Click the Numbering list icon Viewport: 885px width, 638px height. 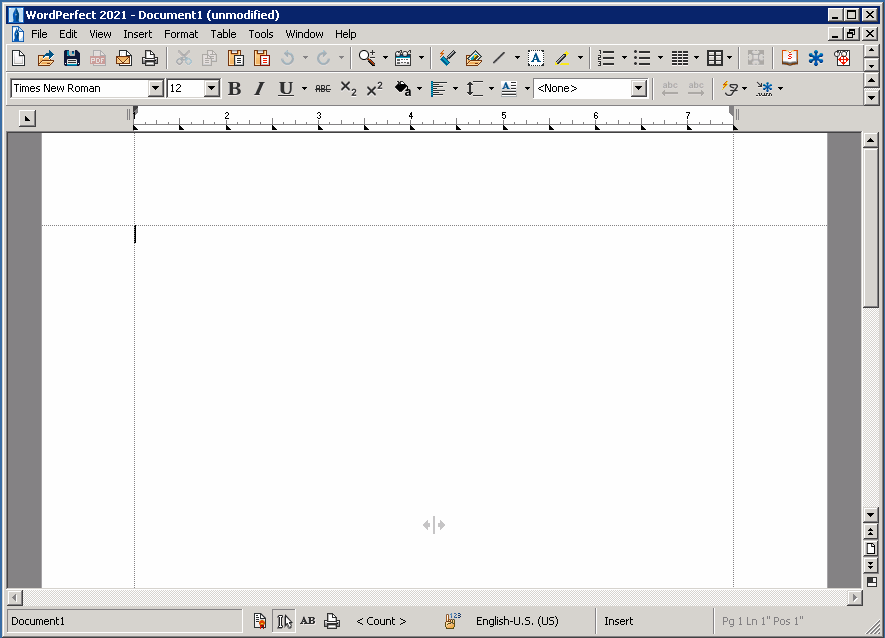606,58
